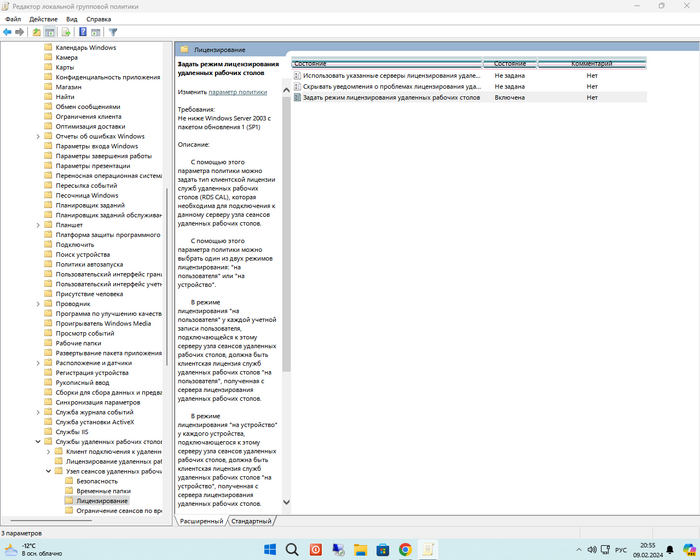Click the Forward arrow in toolbar

pos(20,32)
